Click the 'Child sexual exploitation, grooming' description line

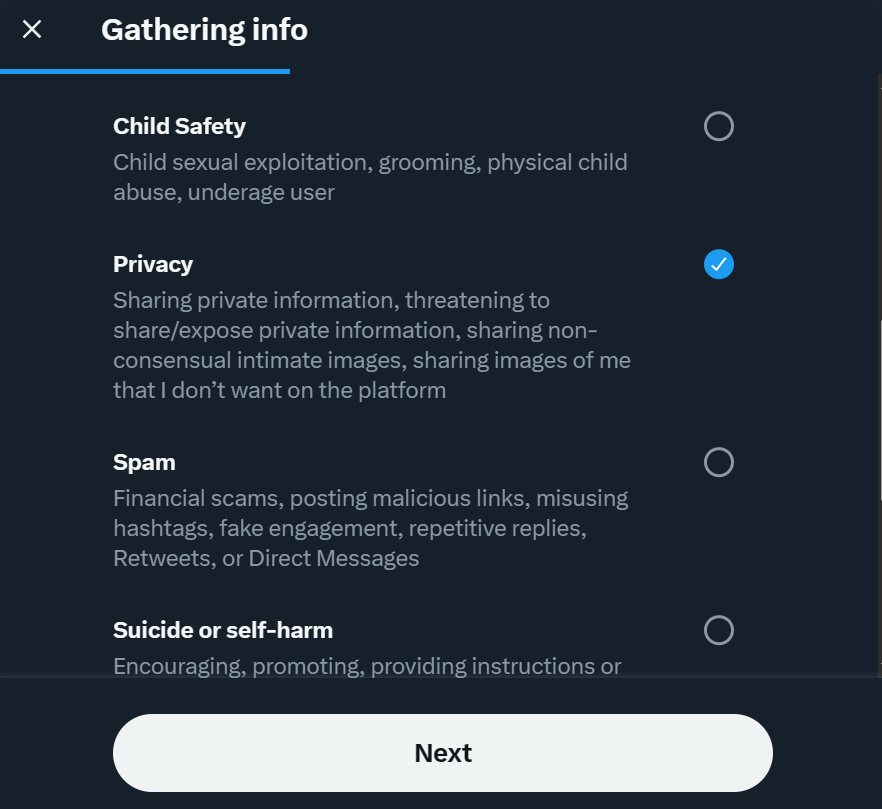click(370, 162)
